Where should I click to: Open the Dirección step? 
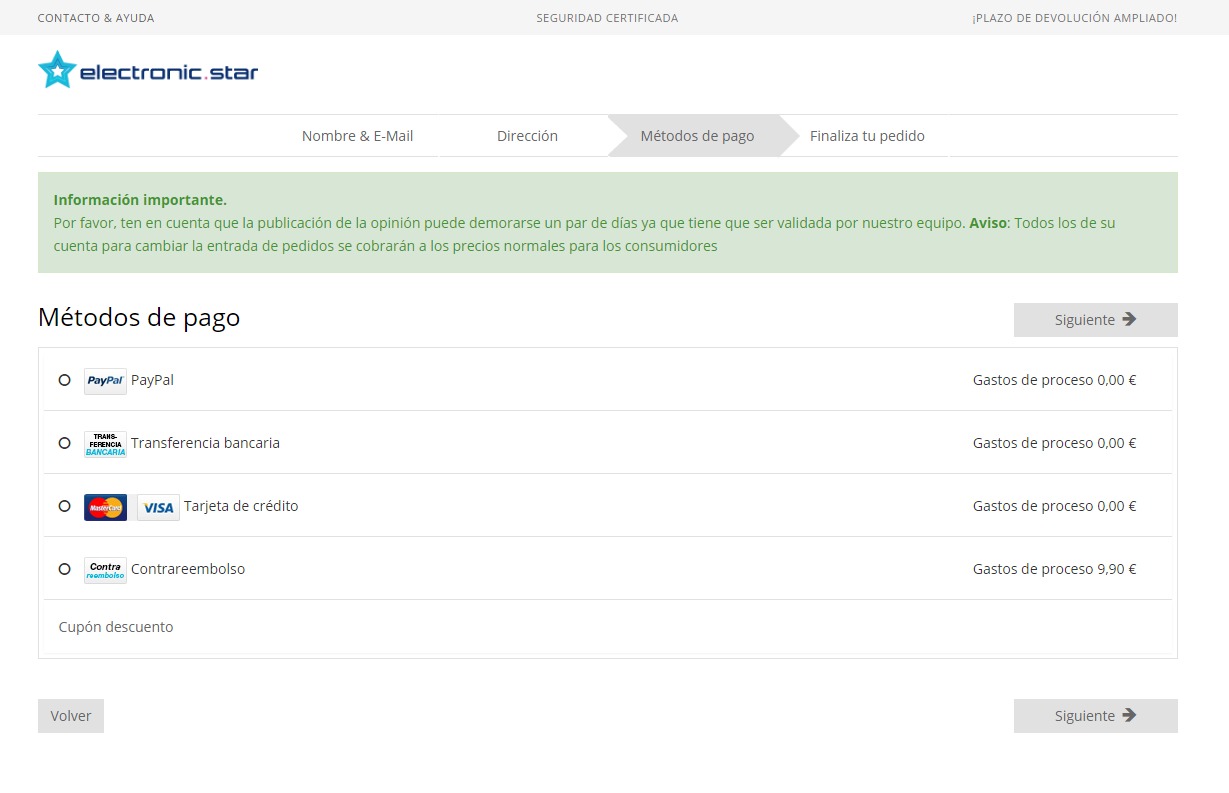[x=527, y=136]
